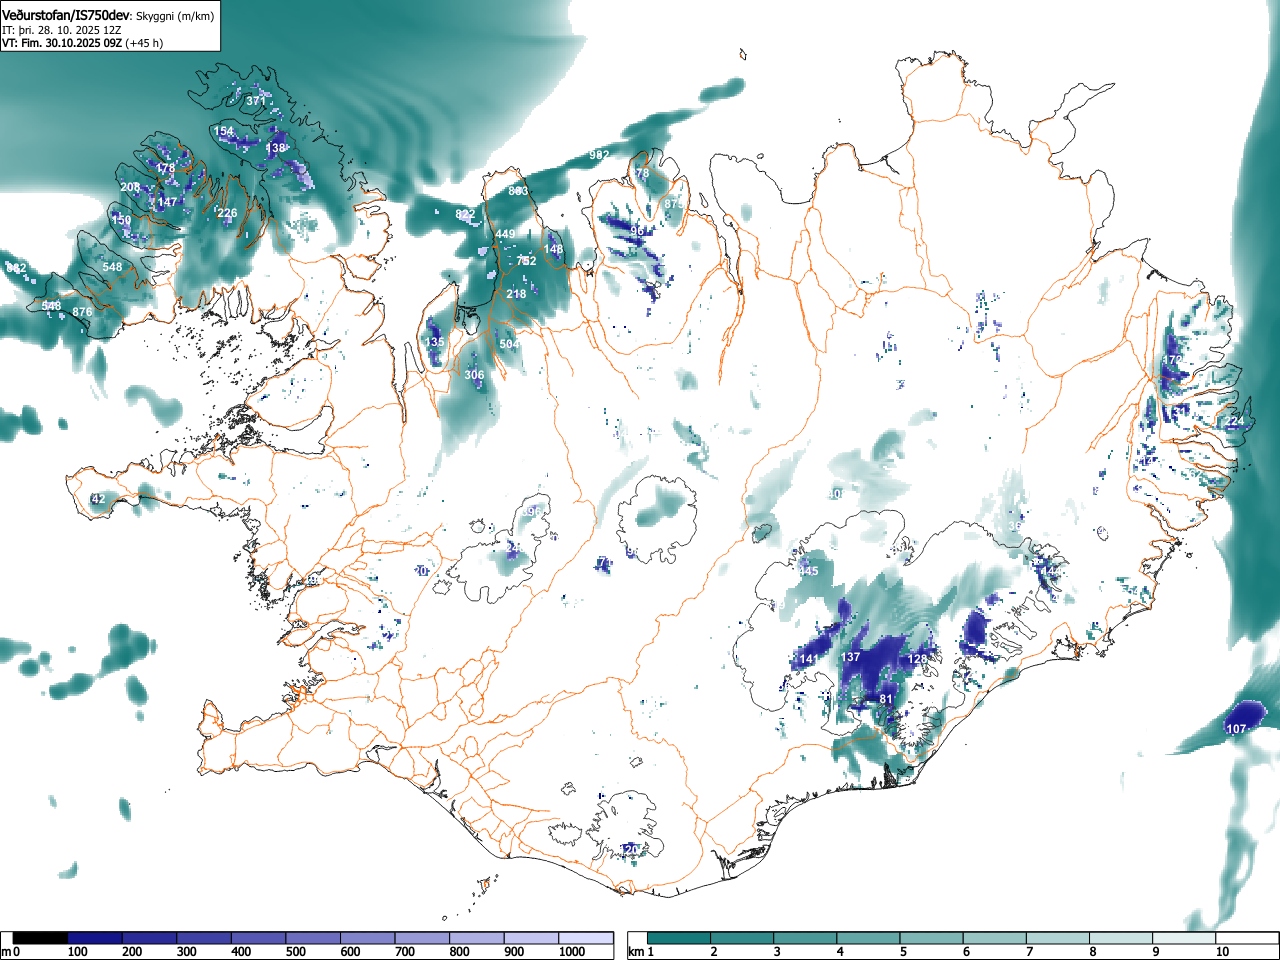Click the 803 visibility value label
The height and width of the screenshot is (960, 1280).
pyautogui.click(x=518, y=192)
